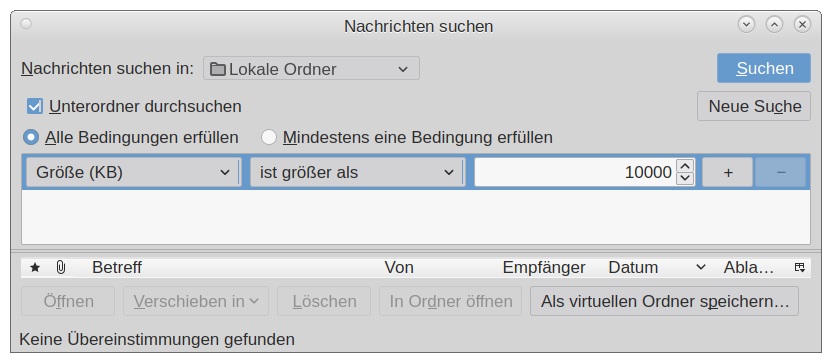Sort by the Betreff column header
The width and height of the screenshot is (832, 363).
coord(117,267)
